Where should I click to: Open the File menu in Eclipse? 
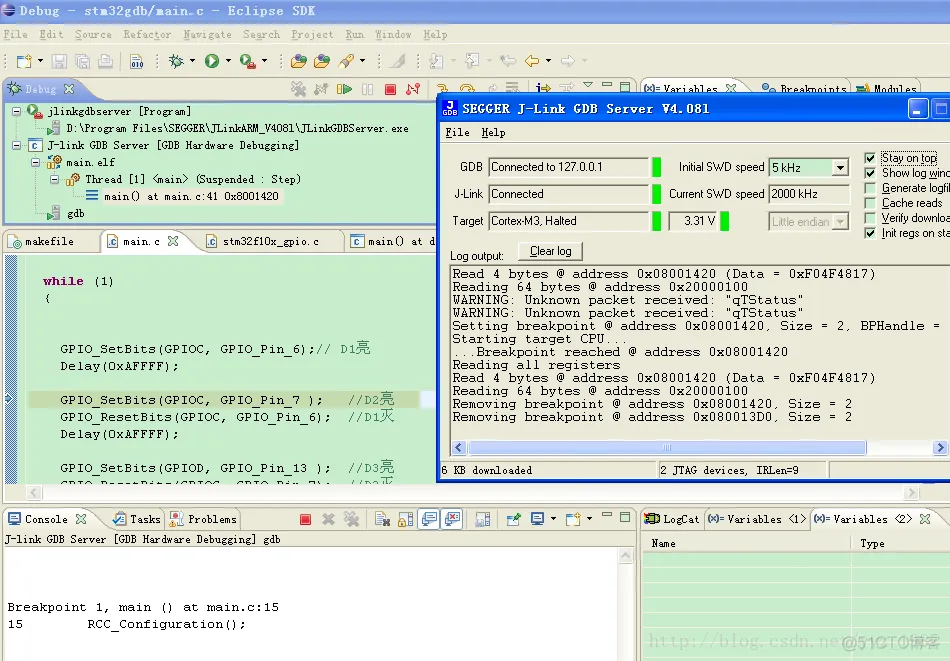point(15,35)
